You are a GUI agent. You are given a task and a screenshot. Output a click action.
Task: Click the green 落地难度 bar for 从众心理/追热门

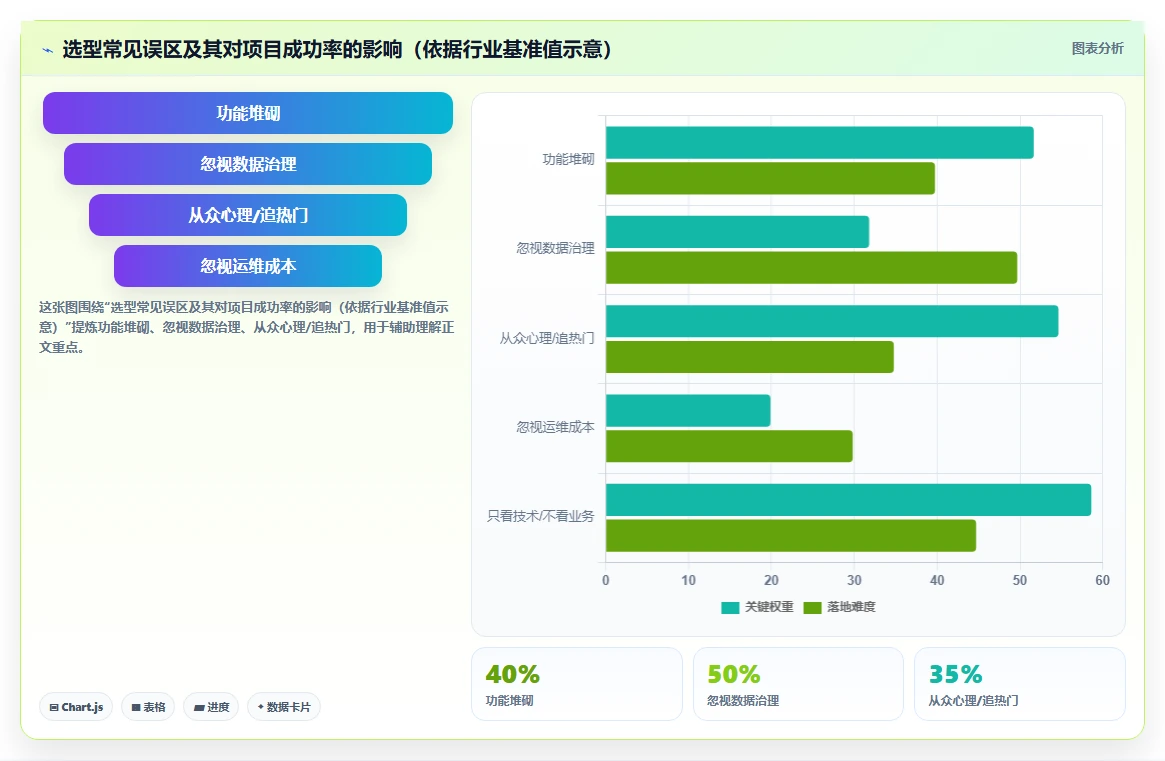click(x=750, y=357)
